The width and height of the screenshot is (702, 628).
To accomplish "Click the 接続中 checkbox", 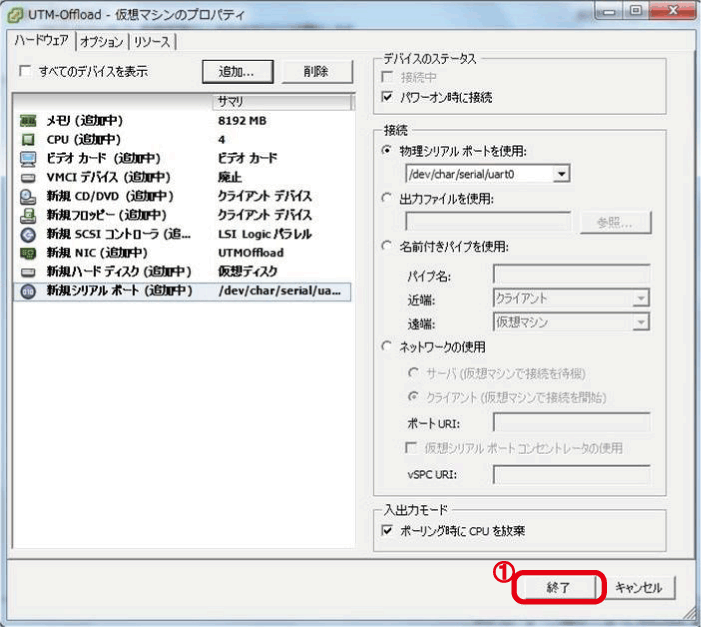I will [387, 77].
